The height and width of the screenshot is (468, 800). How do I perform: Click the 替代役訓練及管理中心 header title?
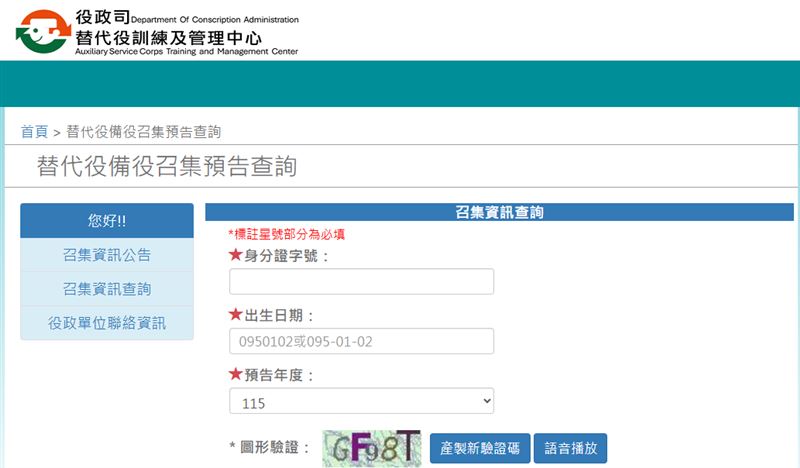tap(168, 38)
